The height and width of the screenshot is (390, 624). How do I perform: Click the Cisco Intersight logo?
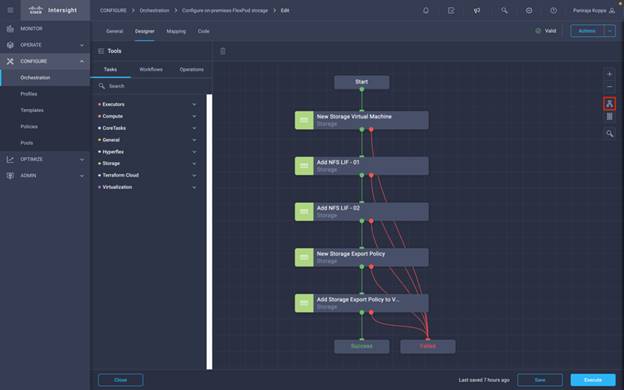pyautogui.click(x=53, y=10)
